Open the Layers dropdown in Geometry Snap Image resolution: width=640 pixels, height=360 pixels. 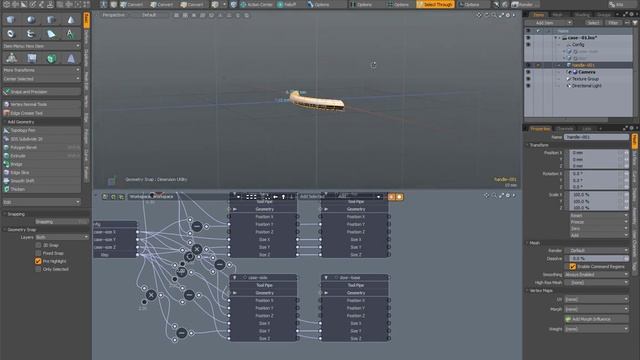tap(62, 237)
